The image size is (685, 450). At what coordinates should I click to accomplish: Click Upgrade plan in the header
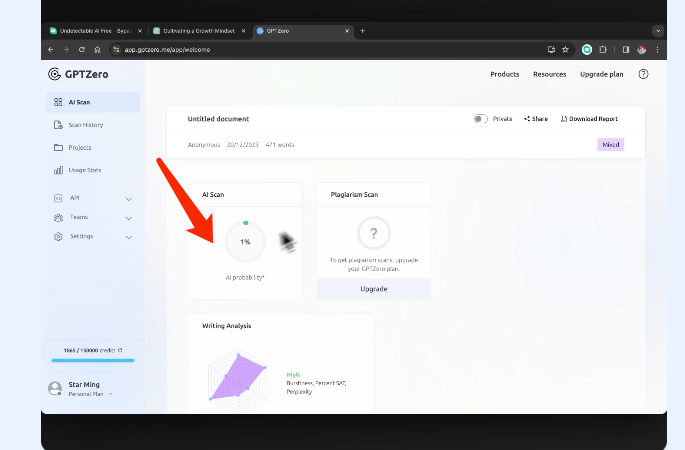pos(602,74)
